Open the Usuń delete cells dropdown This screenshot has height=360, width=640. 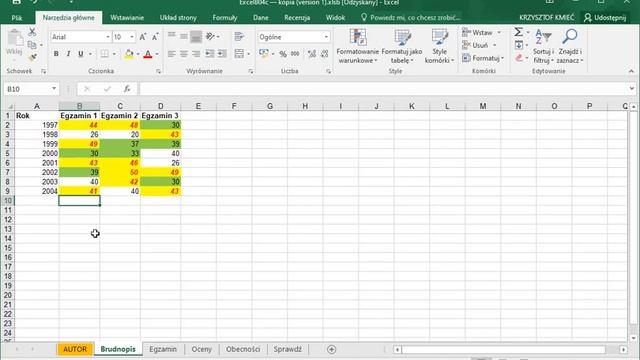click(494, 45)
